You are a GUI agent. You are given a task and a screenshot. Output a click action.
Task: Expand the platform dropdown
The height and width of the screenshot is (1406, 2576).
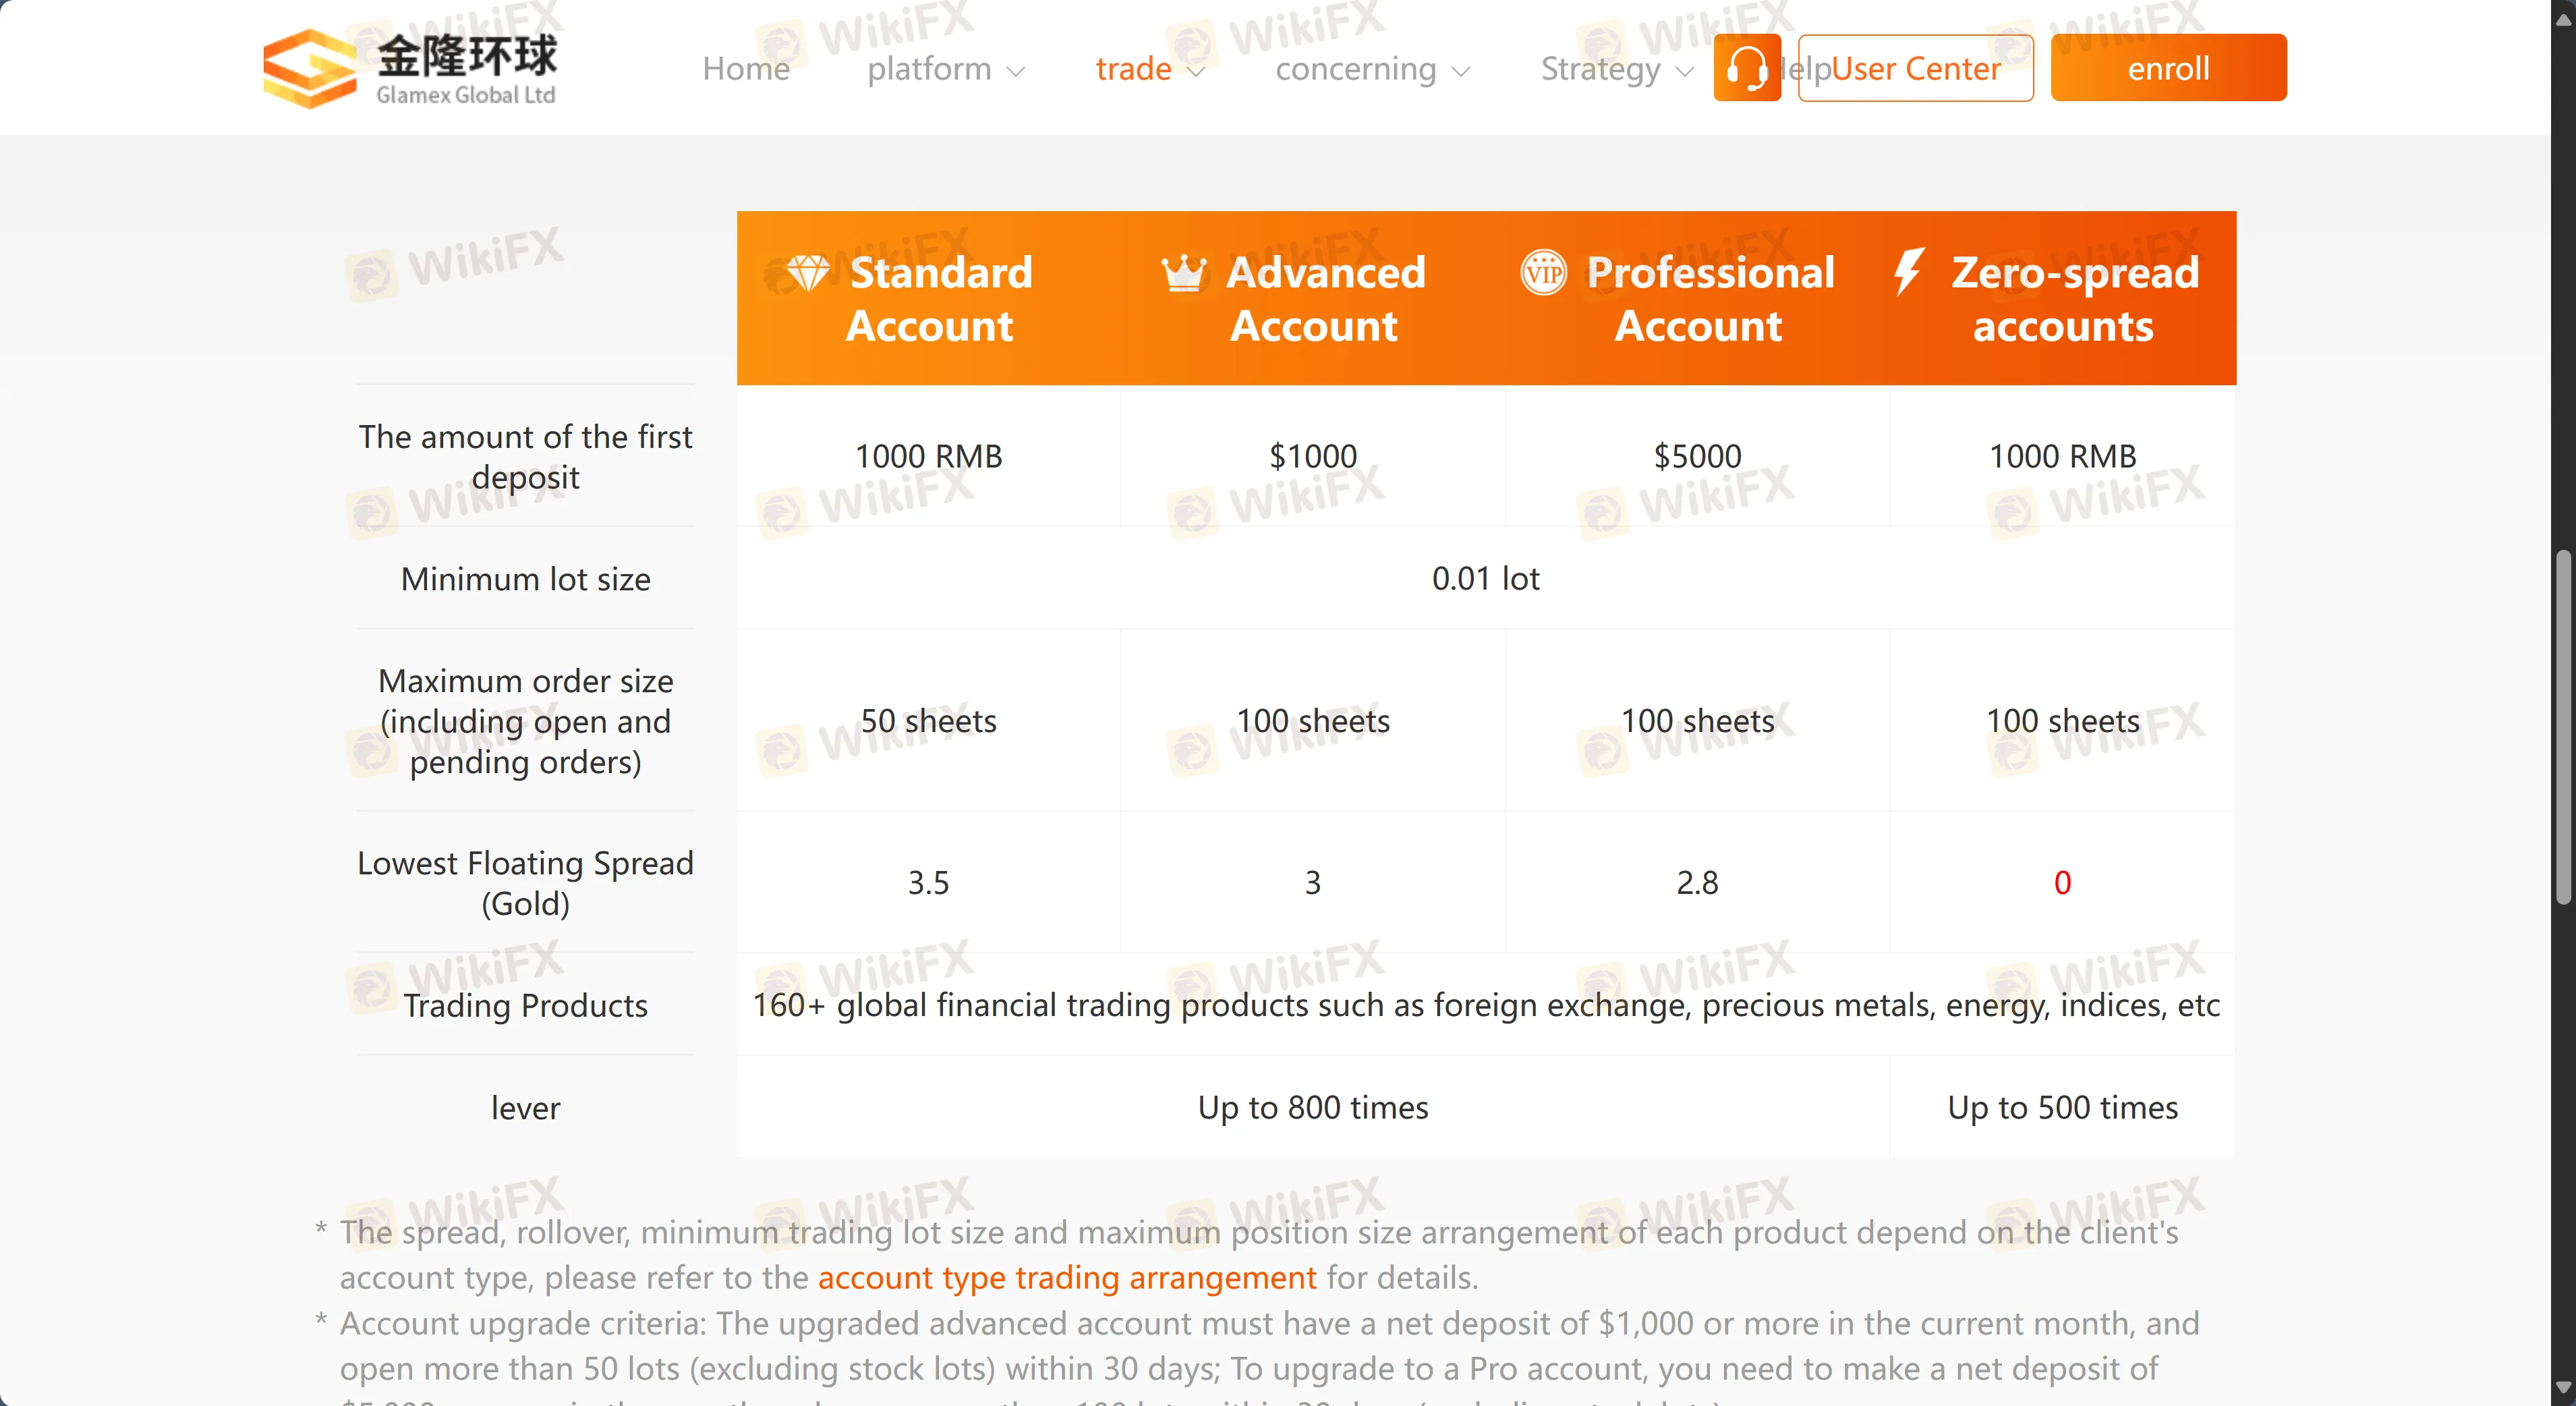[944, 69]
